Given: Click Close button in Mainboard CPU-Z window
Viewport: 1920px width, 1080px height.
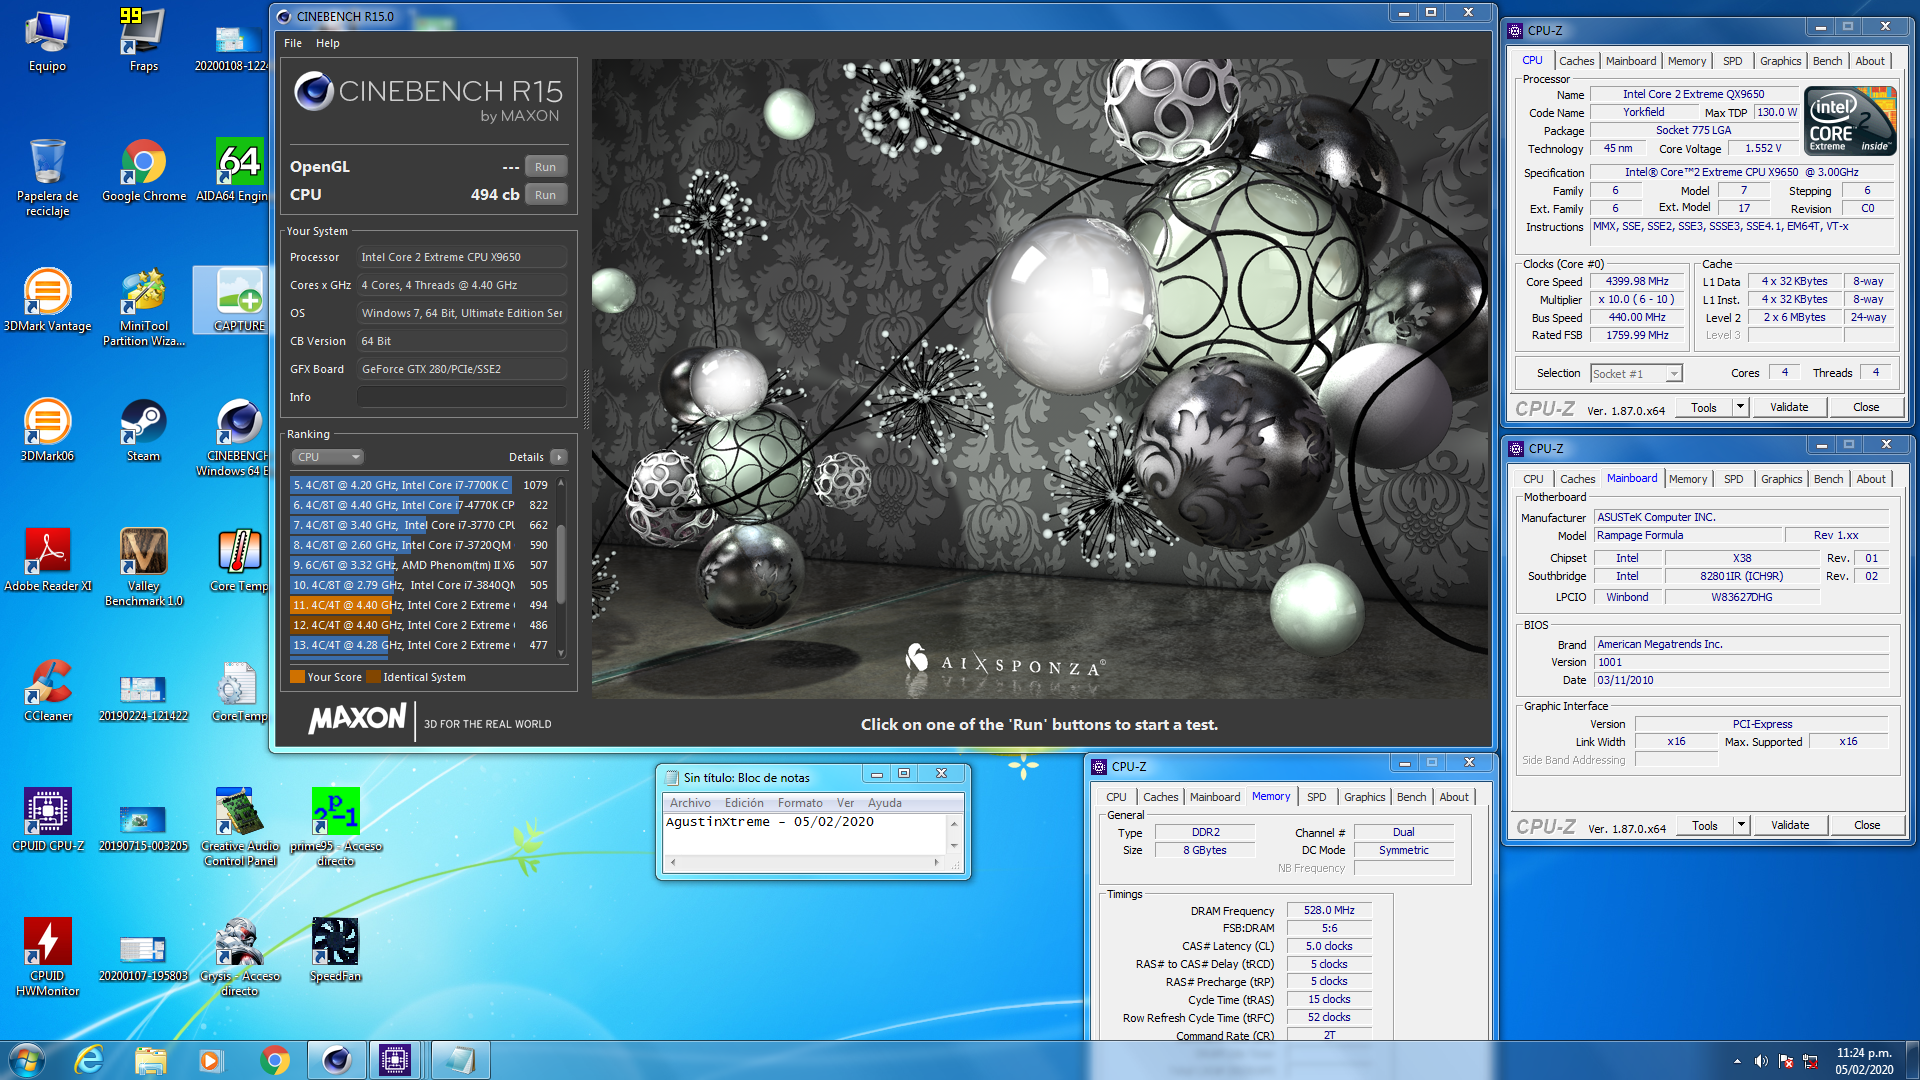Looking at the screenshot, I should click(x=1867, y=825).
